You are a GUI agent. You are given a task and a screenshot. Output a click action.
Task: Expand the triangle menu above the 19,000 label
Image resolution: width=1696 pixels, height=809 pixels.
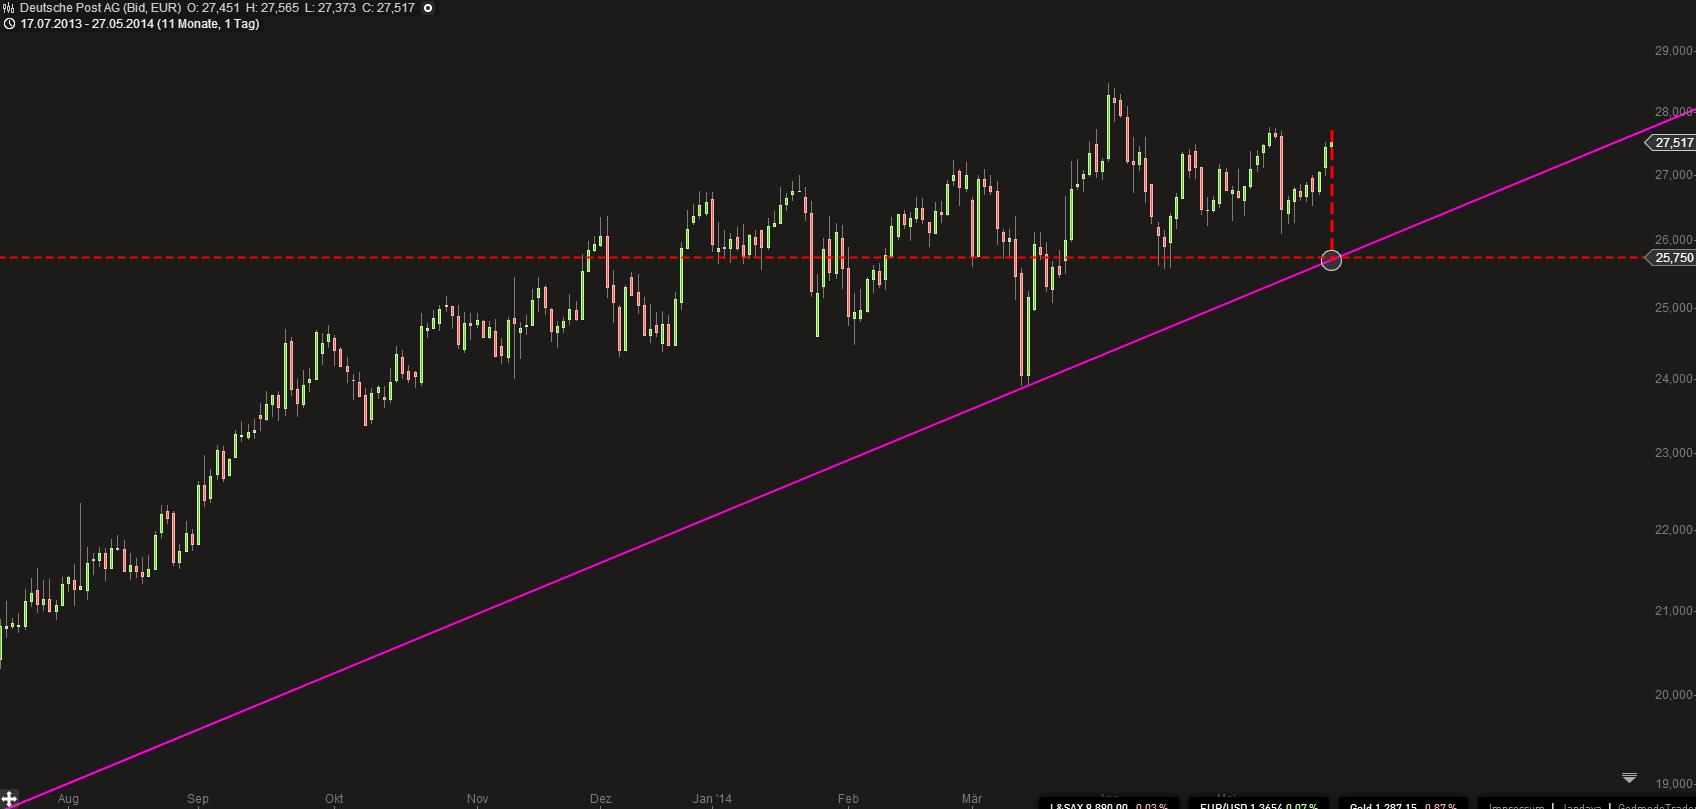coord(1629,777)
